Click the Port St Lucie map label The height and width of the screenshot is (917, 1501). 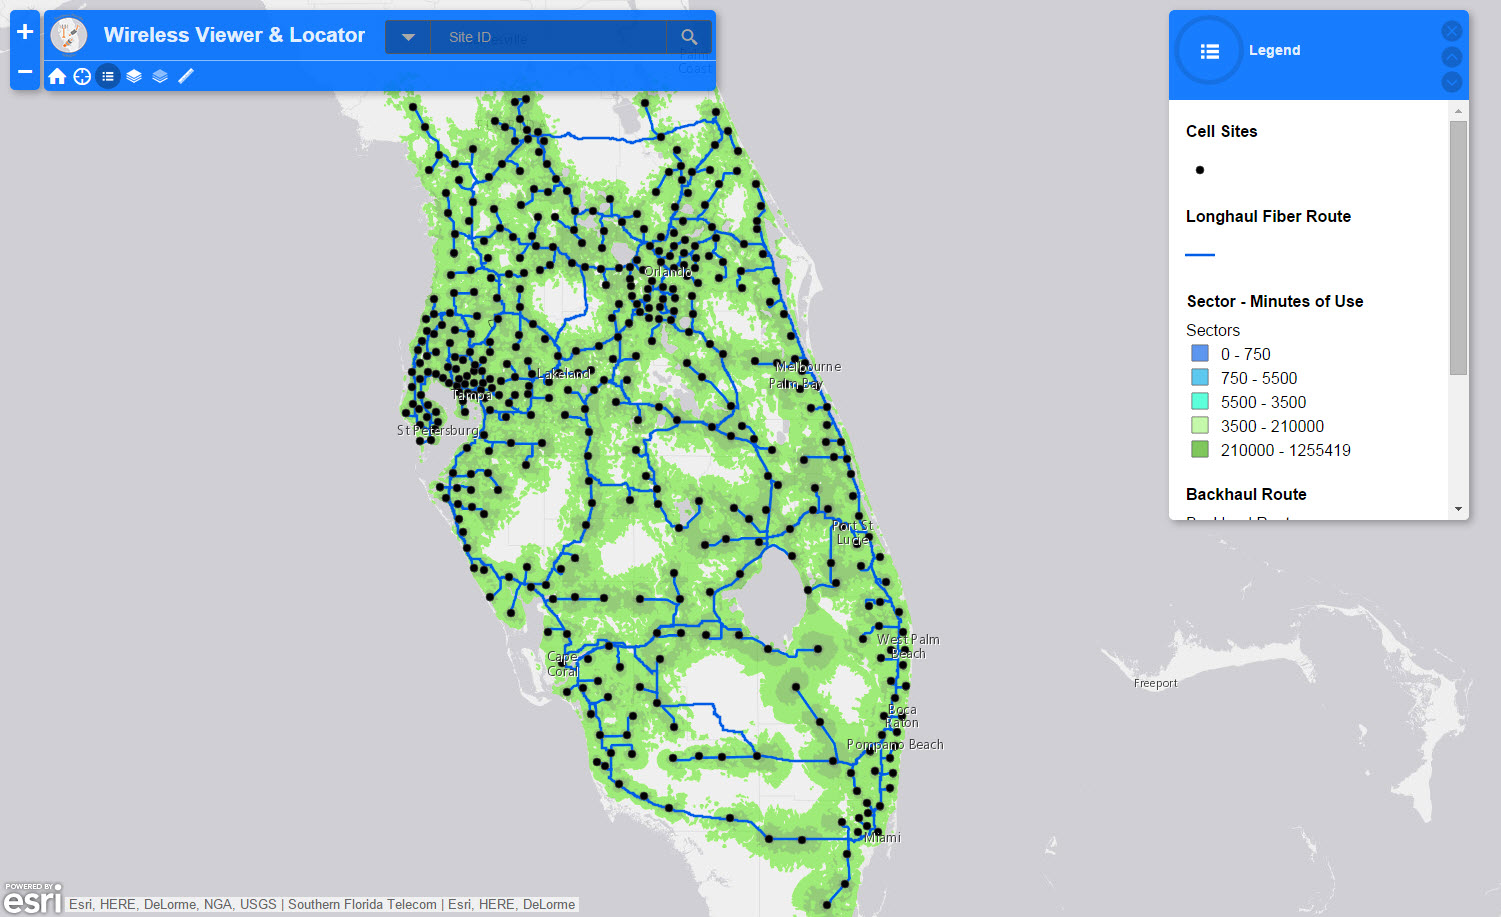pos(853,533)
